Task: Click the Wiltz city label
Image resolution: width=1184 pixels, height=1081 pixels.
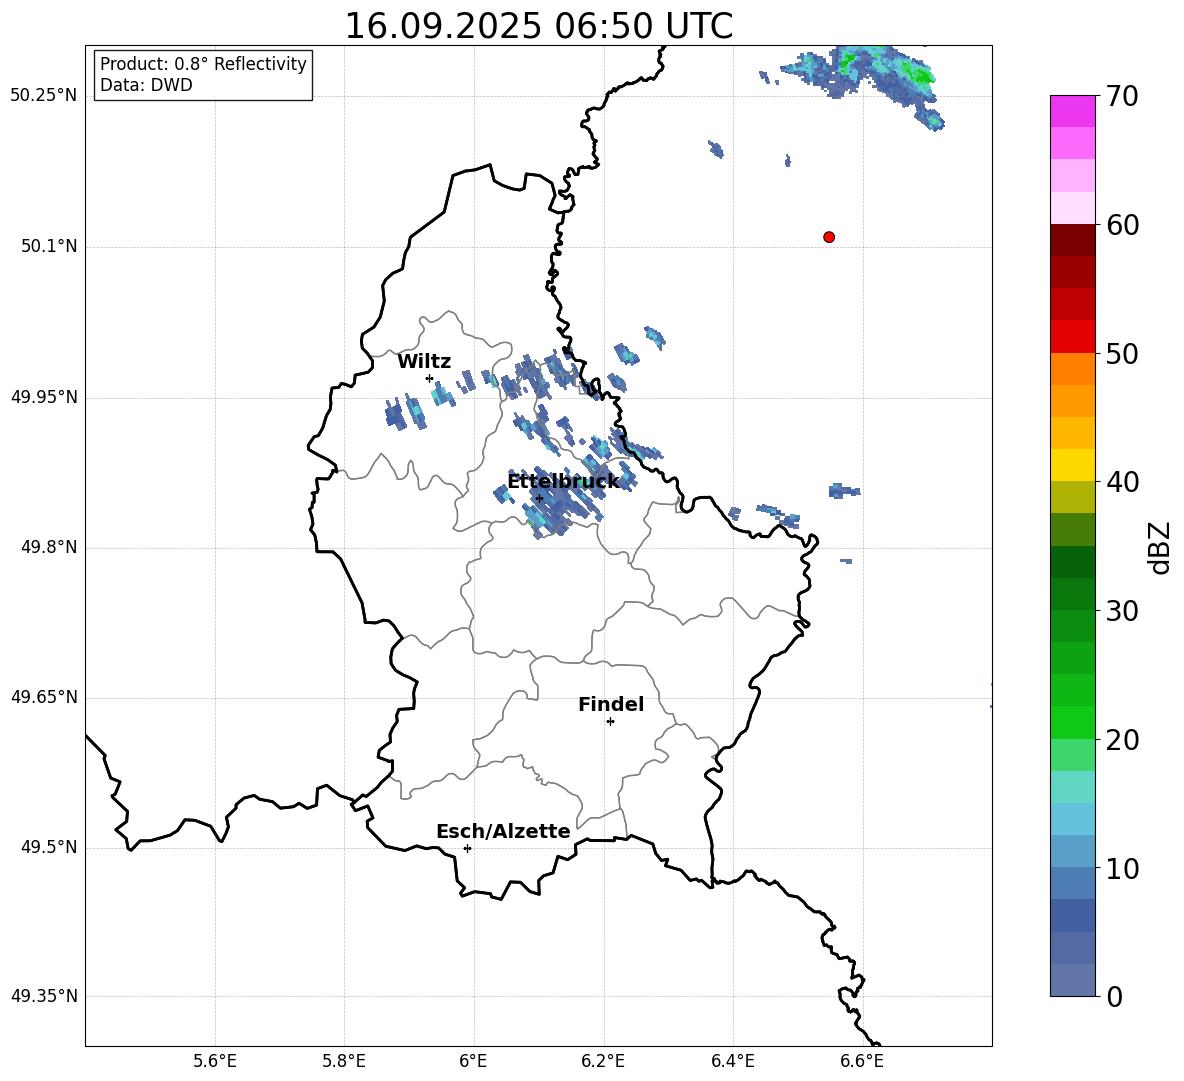Action: point(424,361)
